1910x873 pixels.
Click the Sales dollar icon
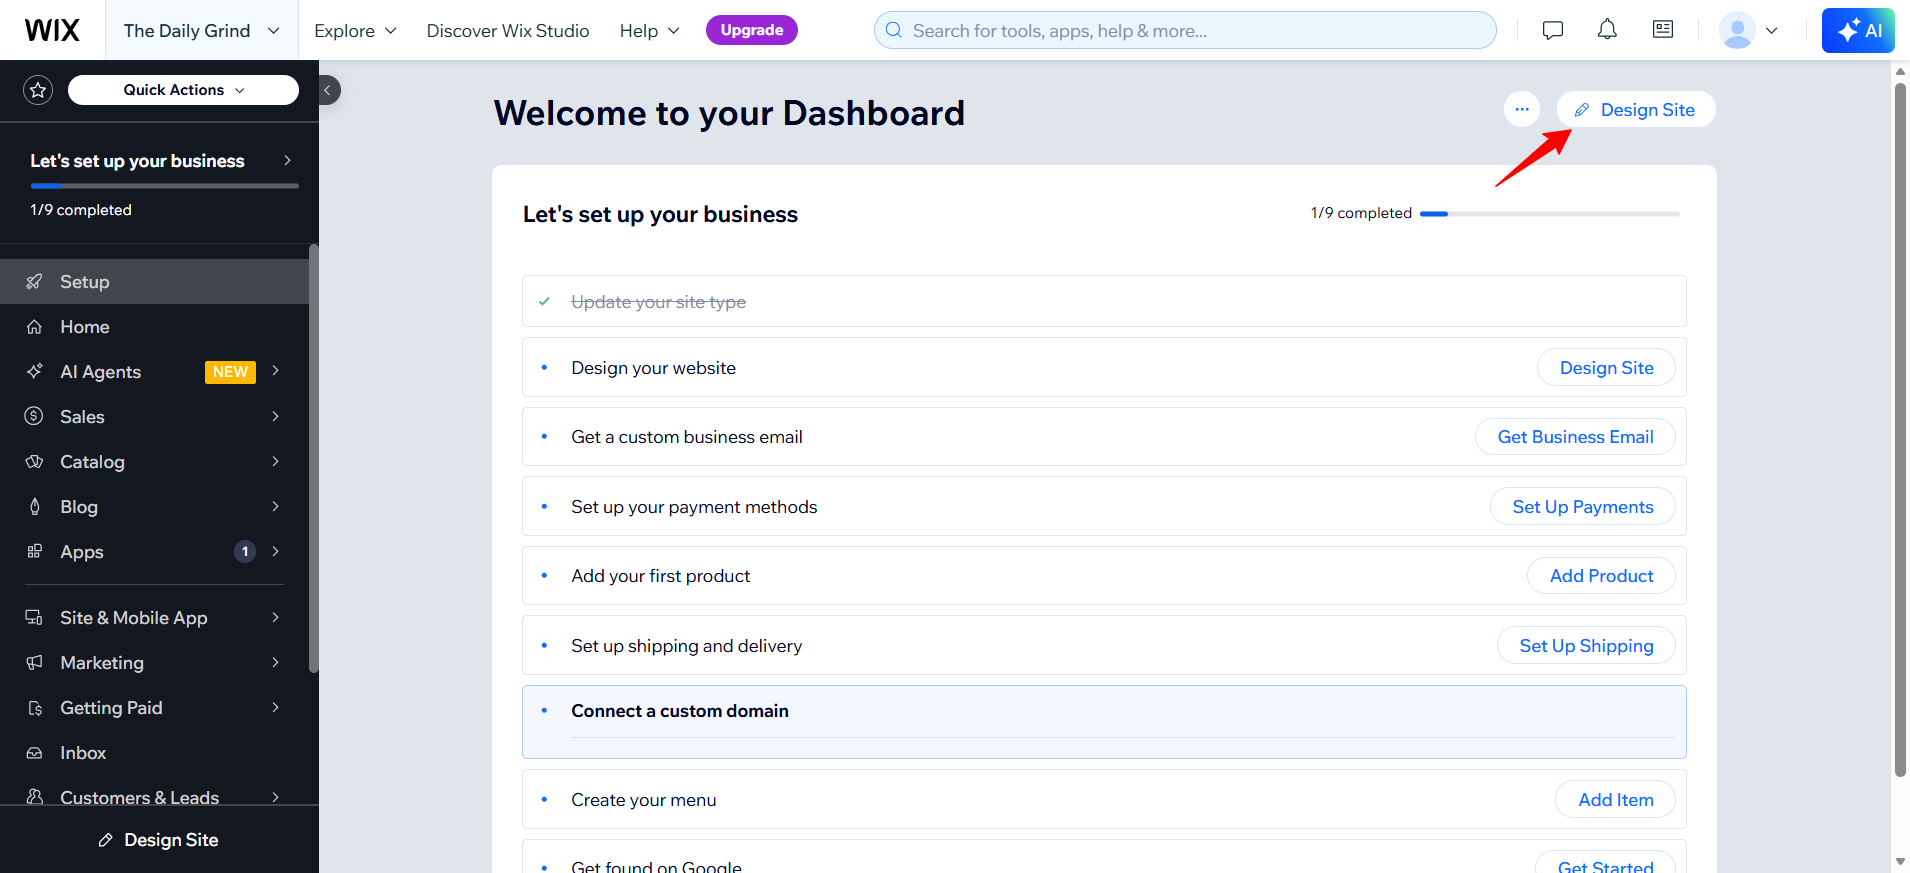pos(34,417)
